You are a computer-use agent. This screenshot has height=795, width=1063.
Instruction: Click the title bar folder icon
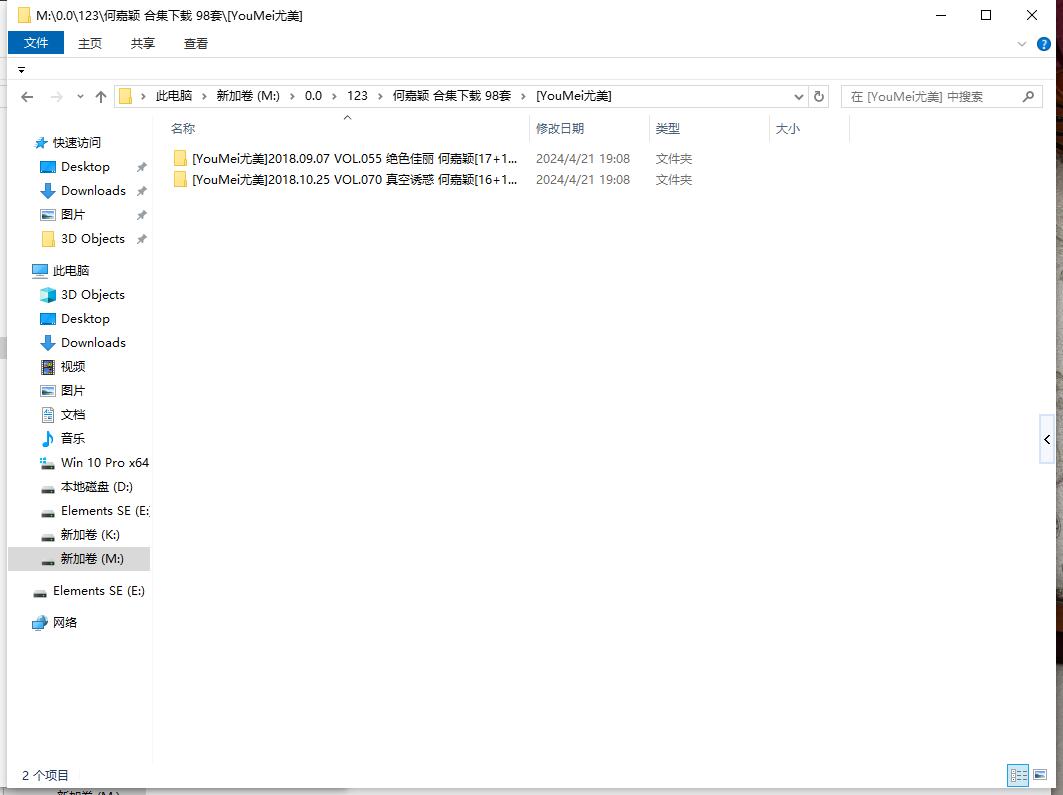pos(24,15)
